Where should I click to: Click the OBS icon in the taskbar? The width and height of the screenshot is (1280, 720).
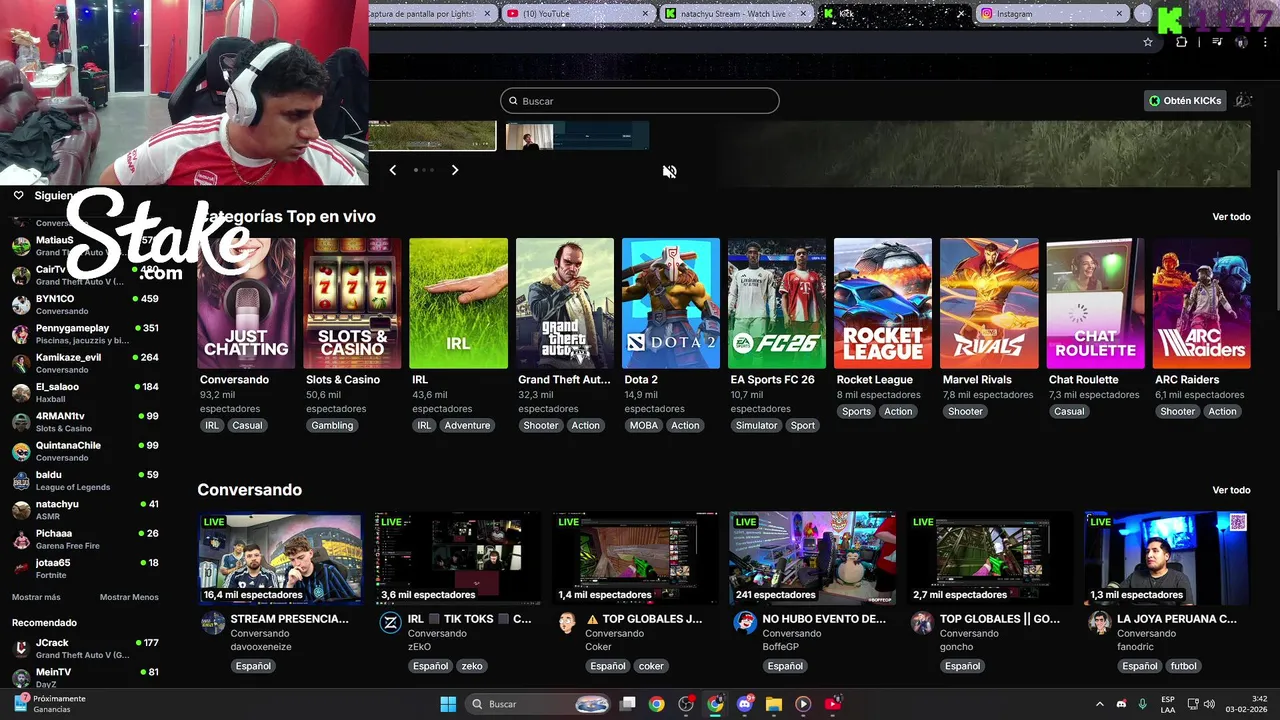(686, 704)
